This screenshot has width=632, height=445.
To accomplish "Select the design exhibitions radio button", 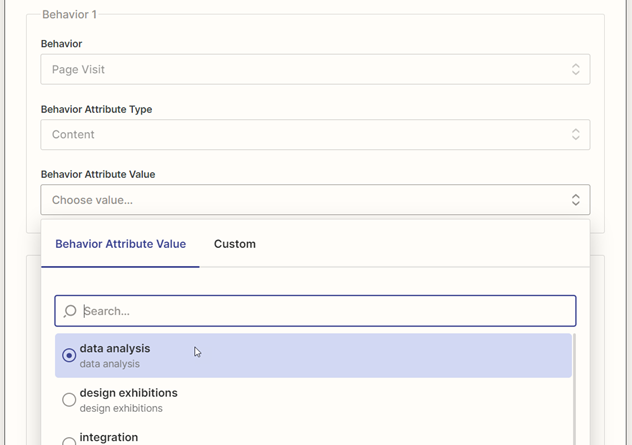I will point(69,400).
